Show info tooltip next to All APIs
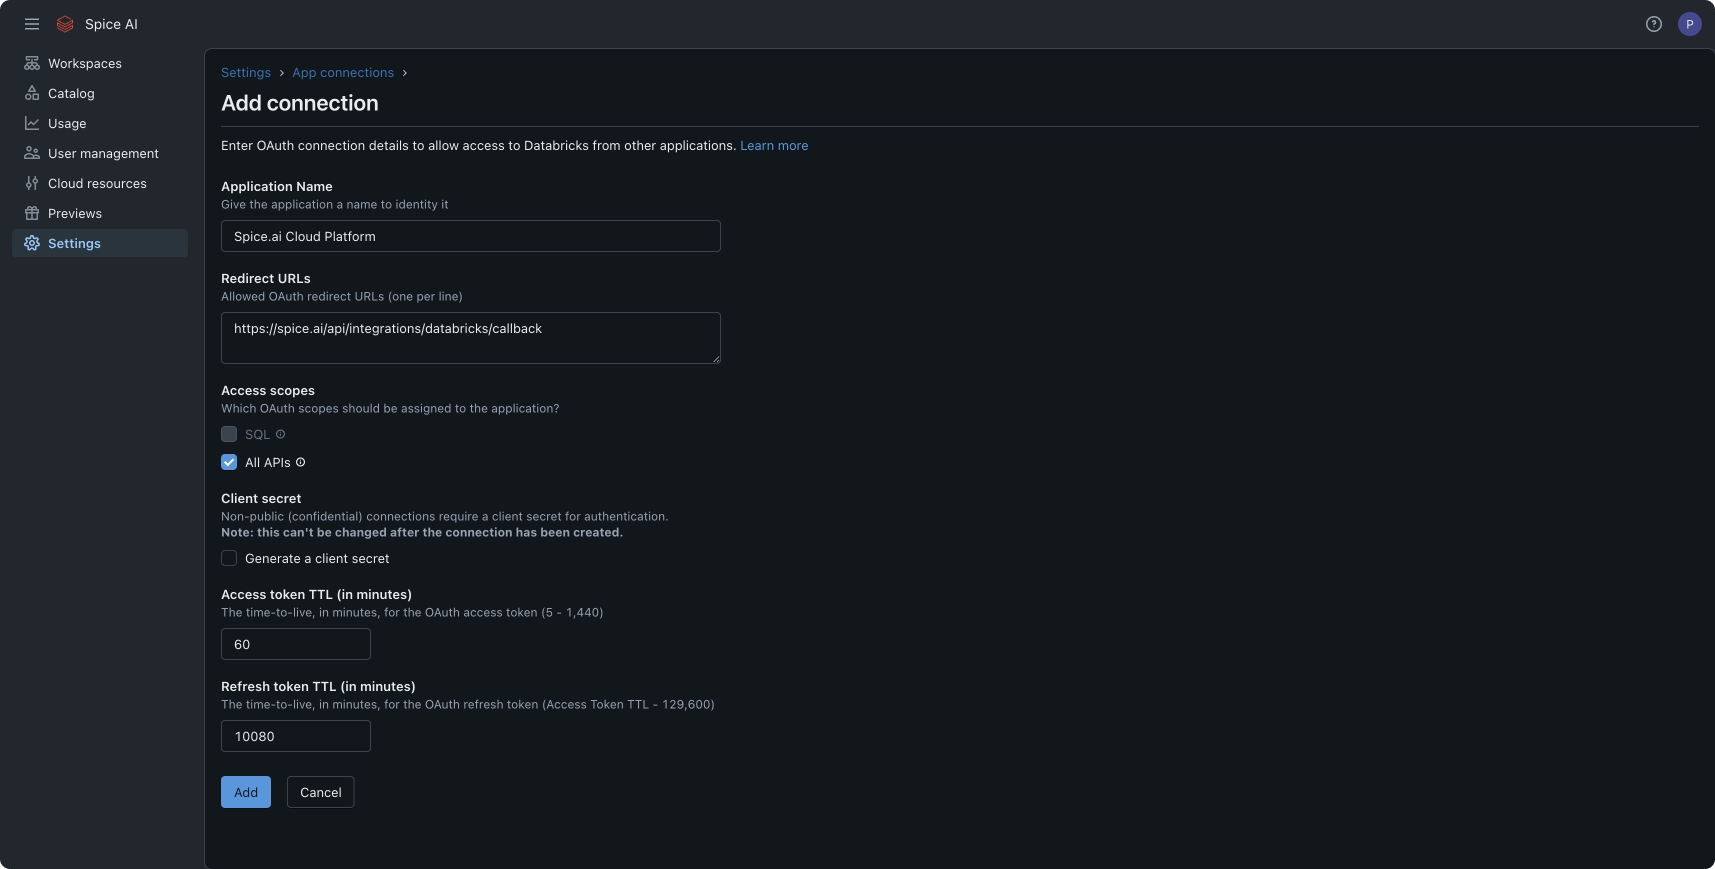Viewport: 1715px width, 869px height. [300, 462]
